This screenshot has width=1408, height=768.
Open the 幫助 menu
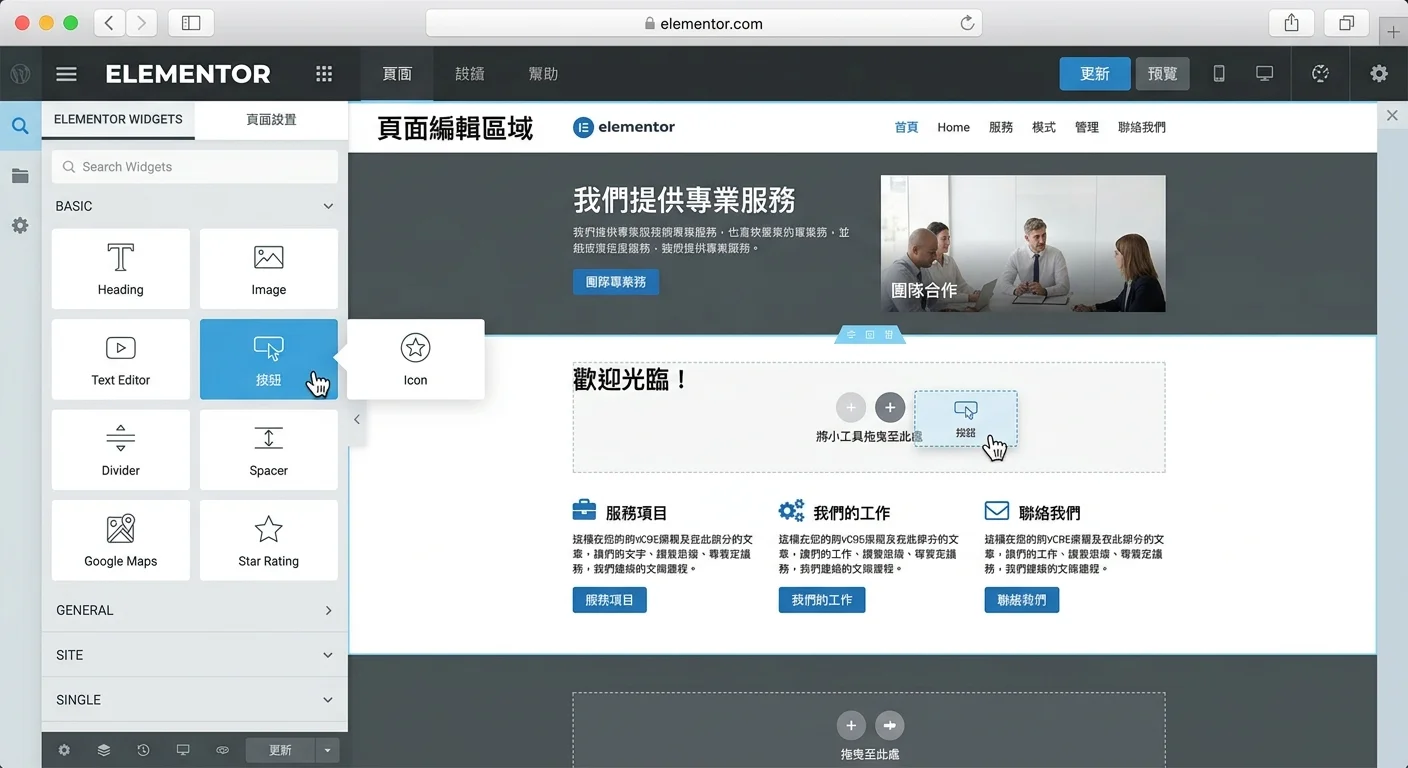[x=543, y=73]
